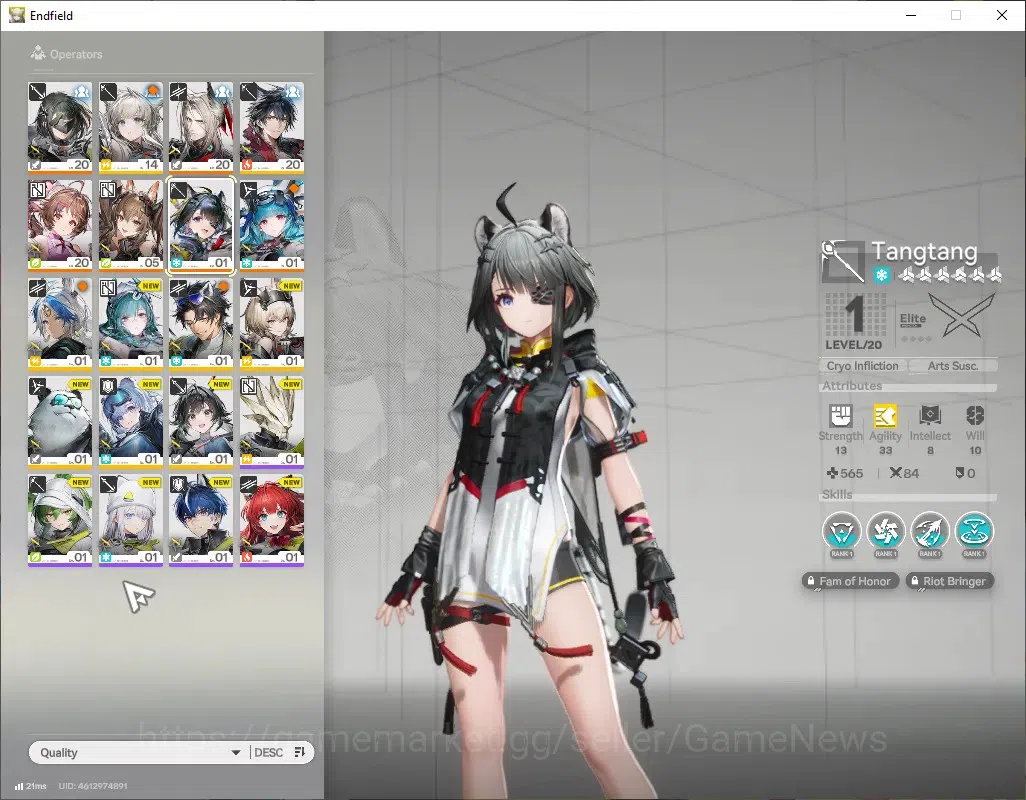Click the six-star rarity indicator

[x=950, y=275]
